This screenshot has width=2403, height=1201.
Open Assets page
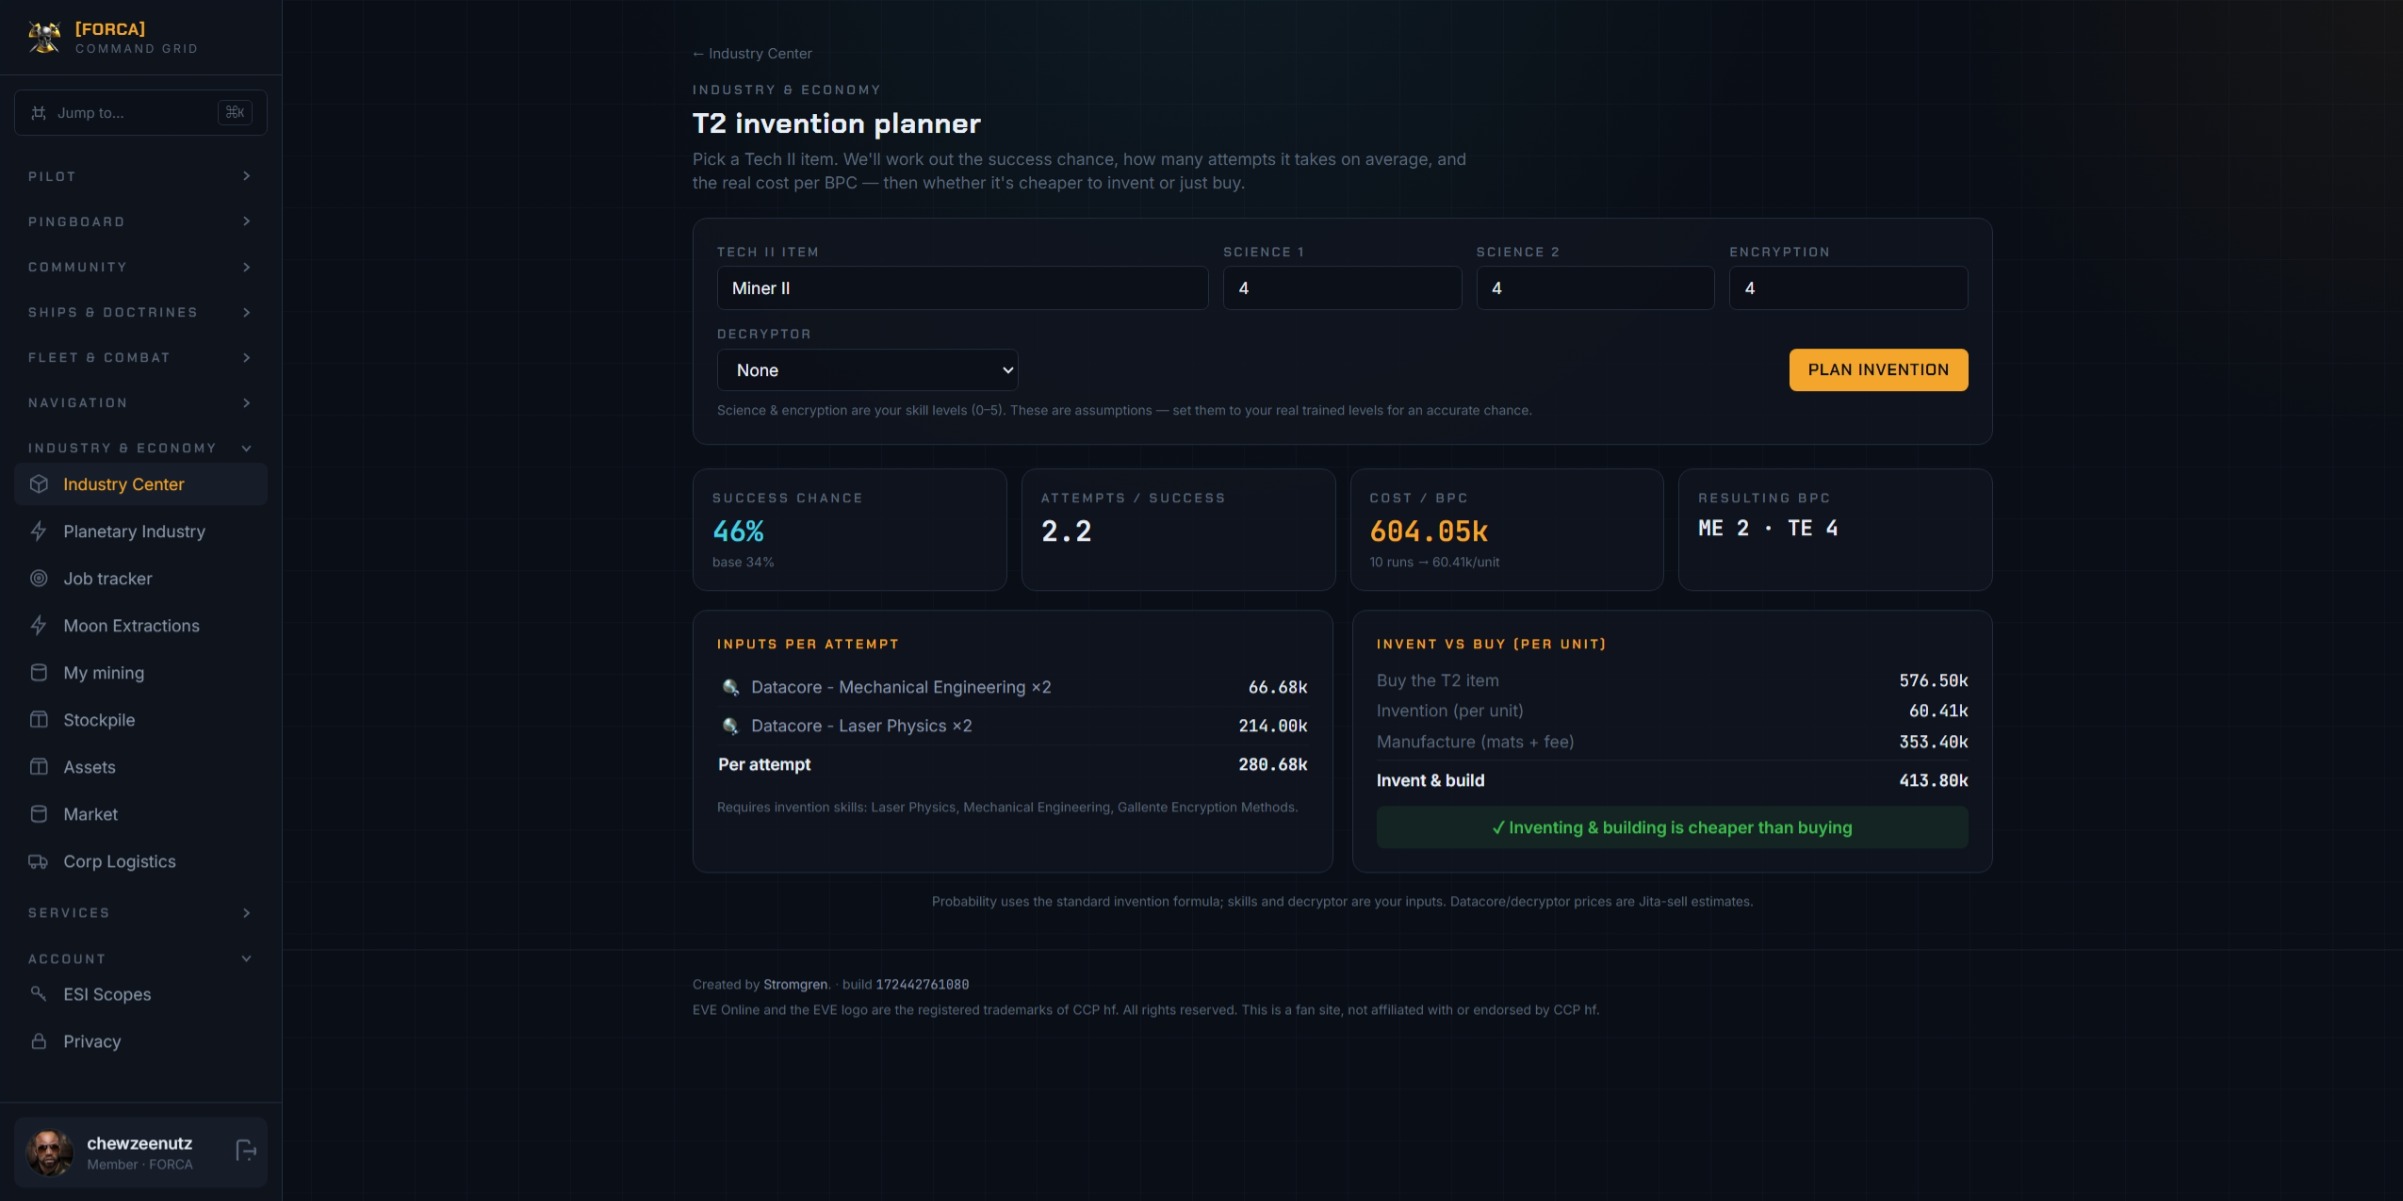(140, 766)
